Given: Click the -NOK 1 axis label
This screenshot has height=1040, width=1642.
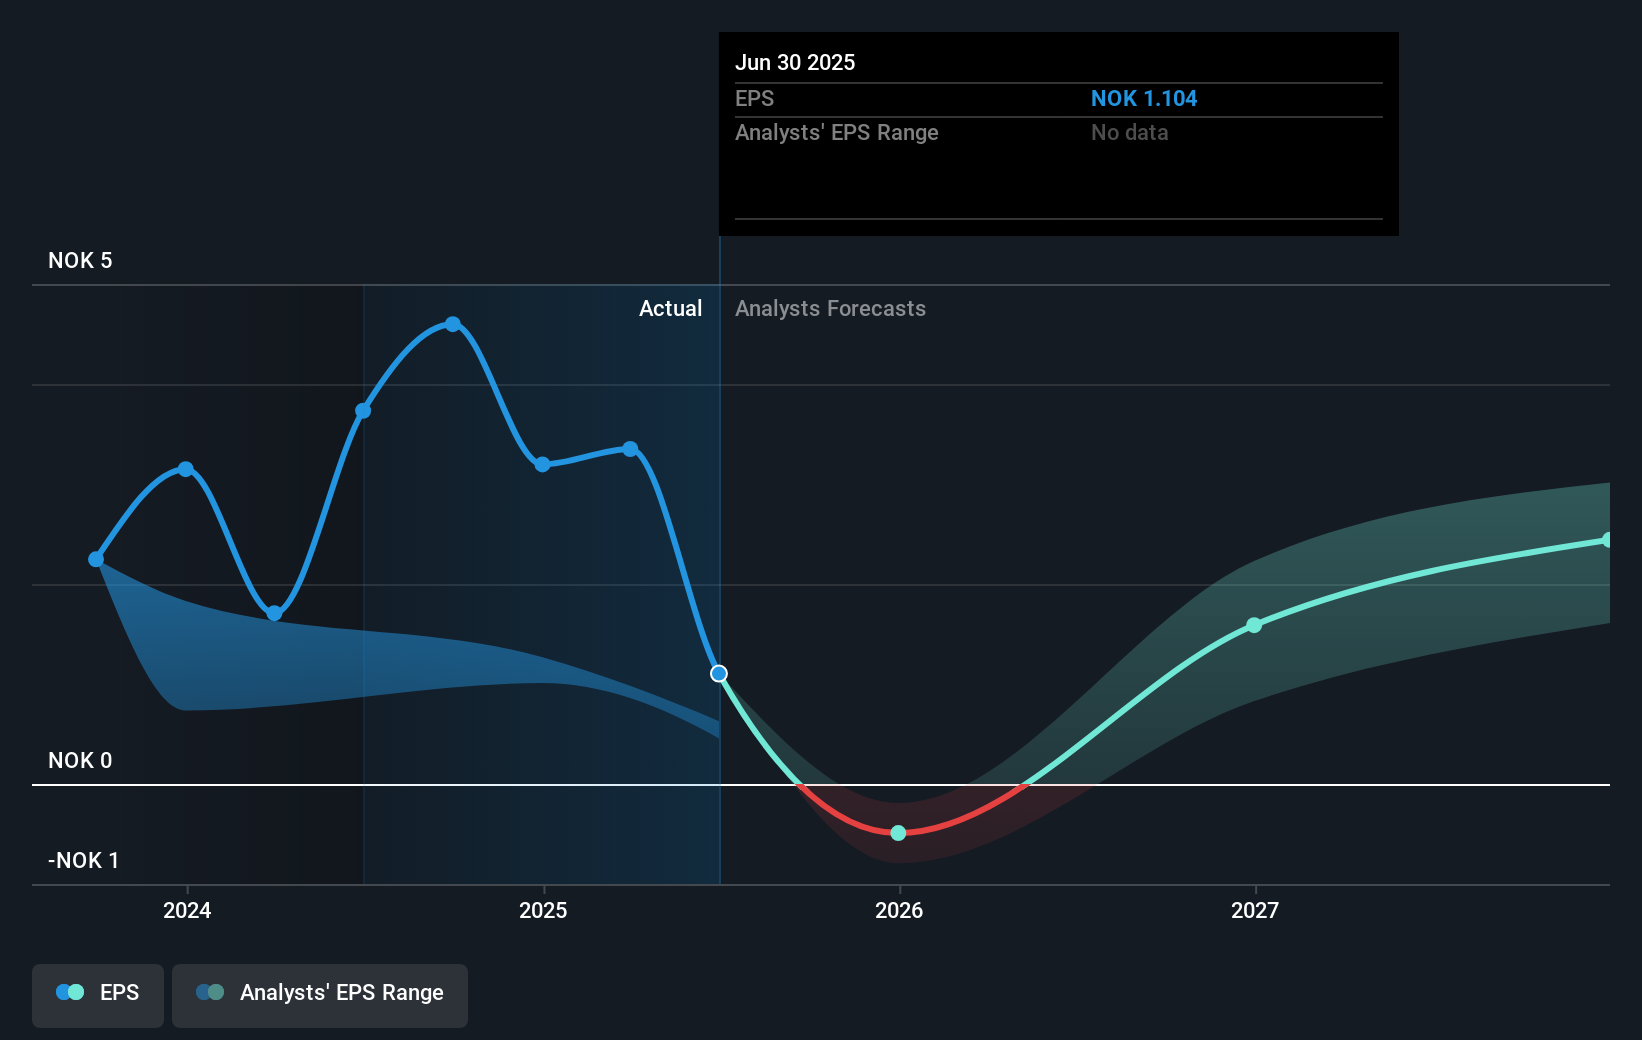Looking at the screenshot, I should (84, 861).
